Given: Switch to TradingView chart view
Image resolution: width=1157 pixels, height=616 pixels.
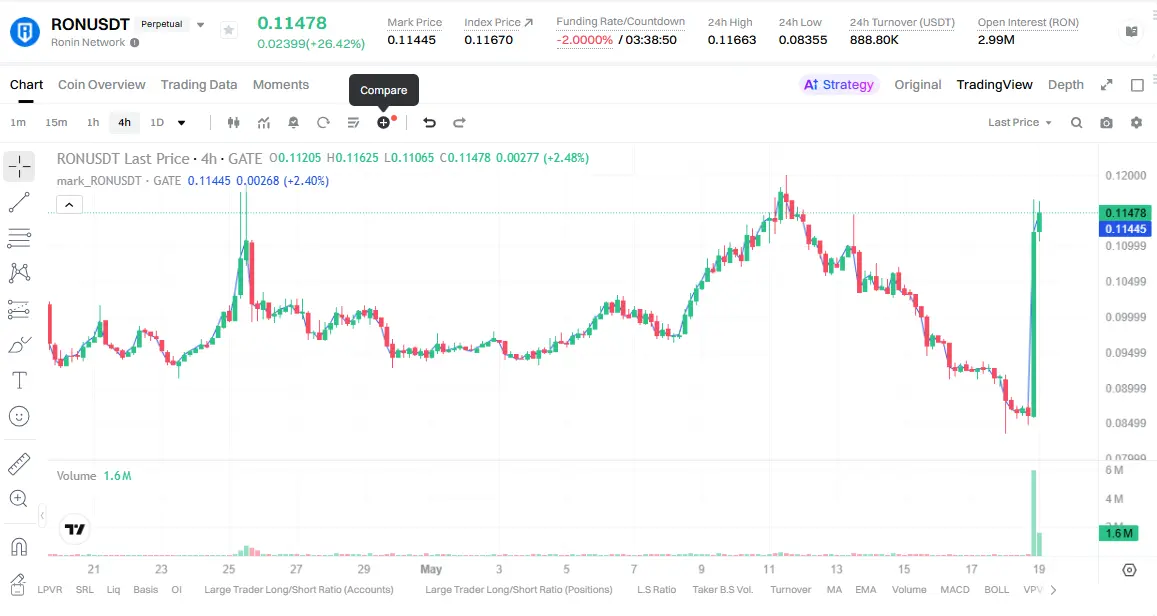Looking at the screenshot, I should pos(995,85).
